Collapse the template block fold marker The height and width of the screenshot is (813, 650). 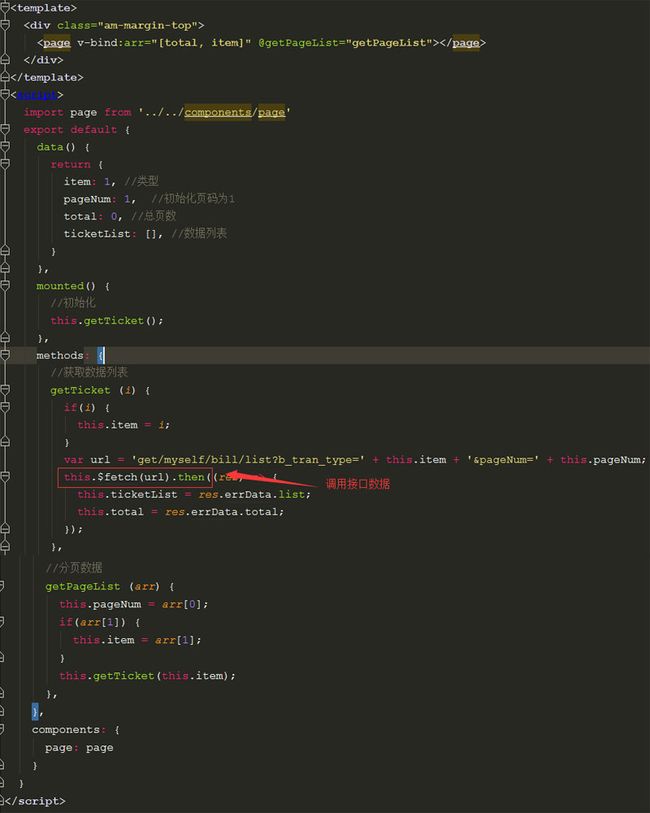click(5, 8)
